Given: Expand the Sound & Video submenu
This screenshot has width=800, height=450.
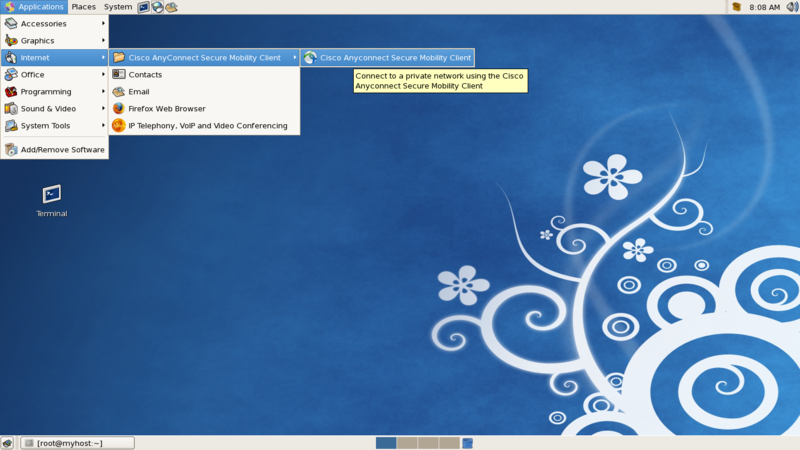Looking at the screenshot, I should [55, 109].
